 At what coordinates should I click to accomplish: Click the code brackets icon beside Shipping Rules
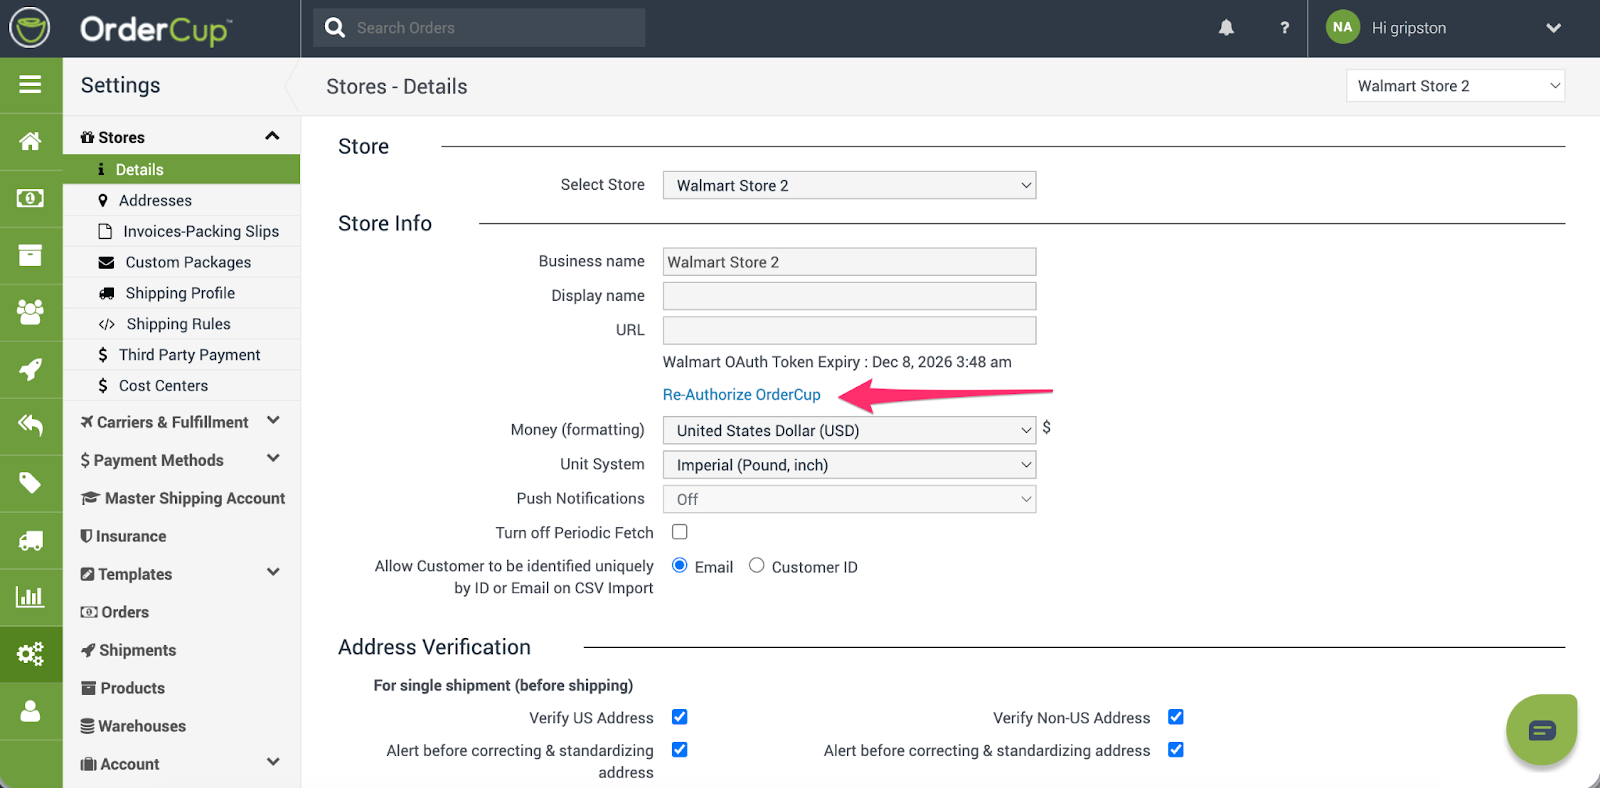tap(107, 324)
